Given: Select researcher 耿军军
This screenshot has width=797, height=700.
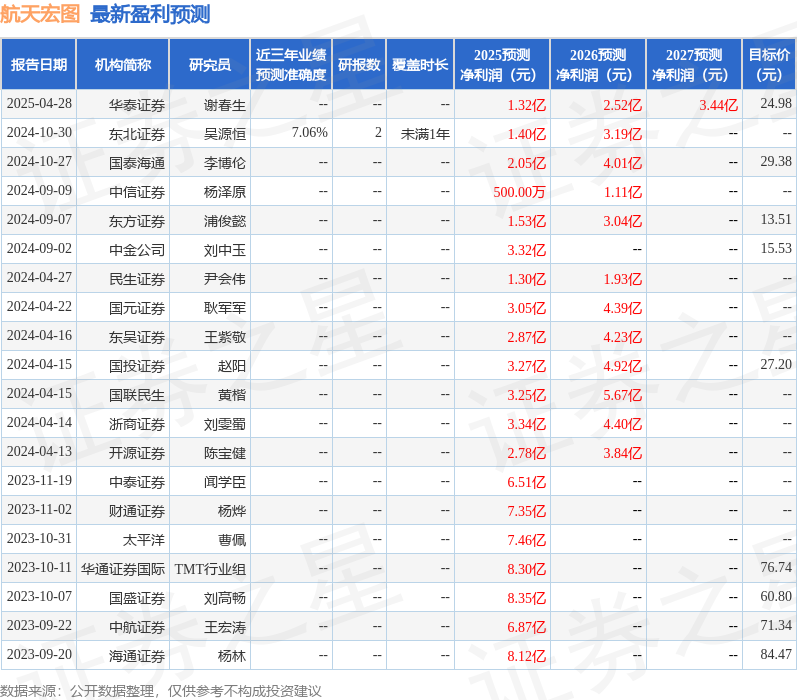Looking at the screenshot, I should coord(225,308).
